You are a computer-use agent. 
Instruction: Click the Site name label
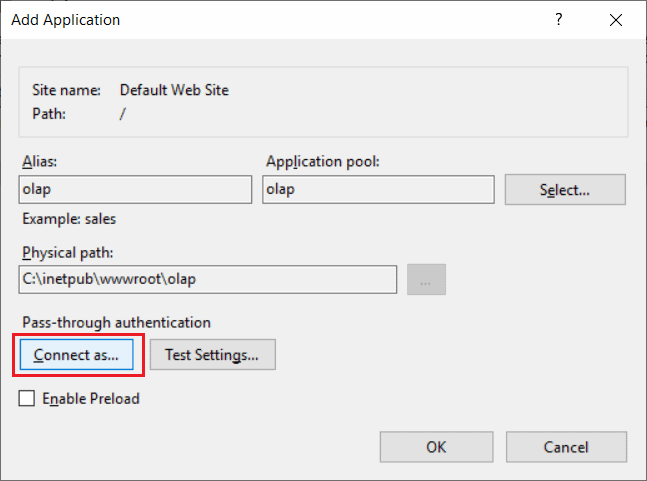pyautogui.click(x=66, y=90)
